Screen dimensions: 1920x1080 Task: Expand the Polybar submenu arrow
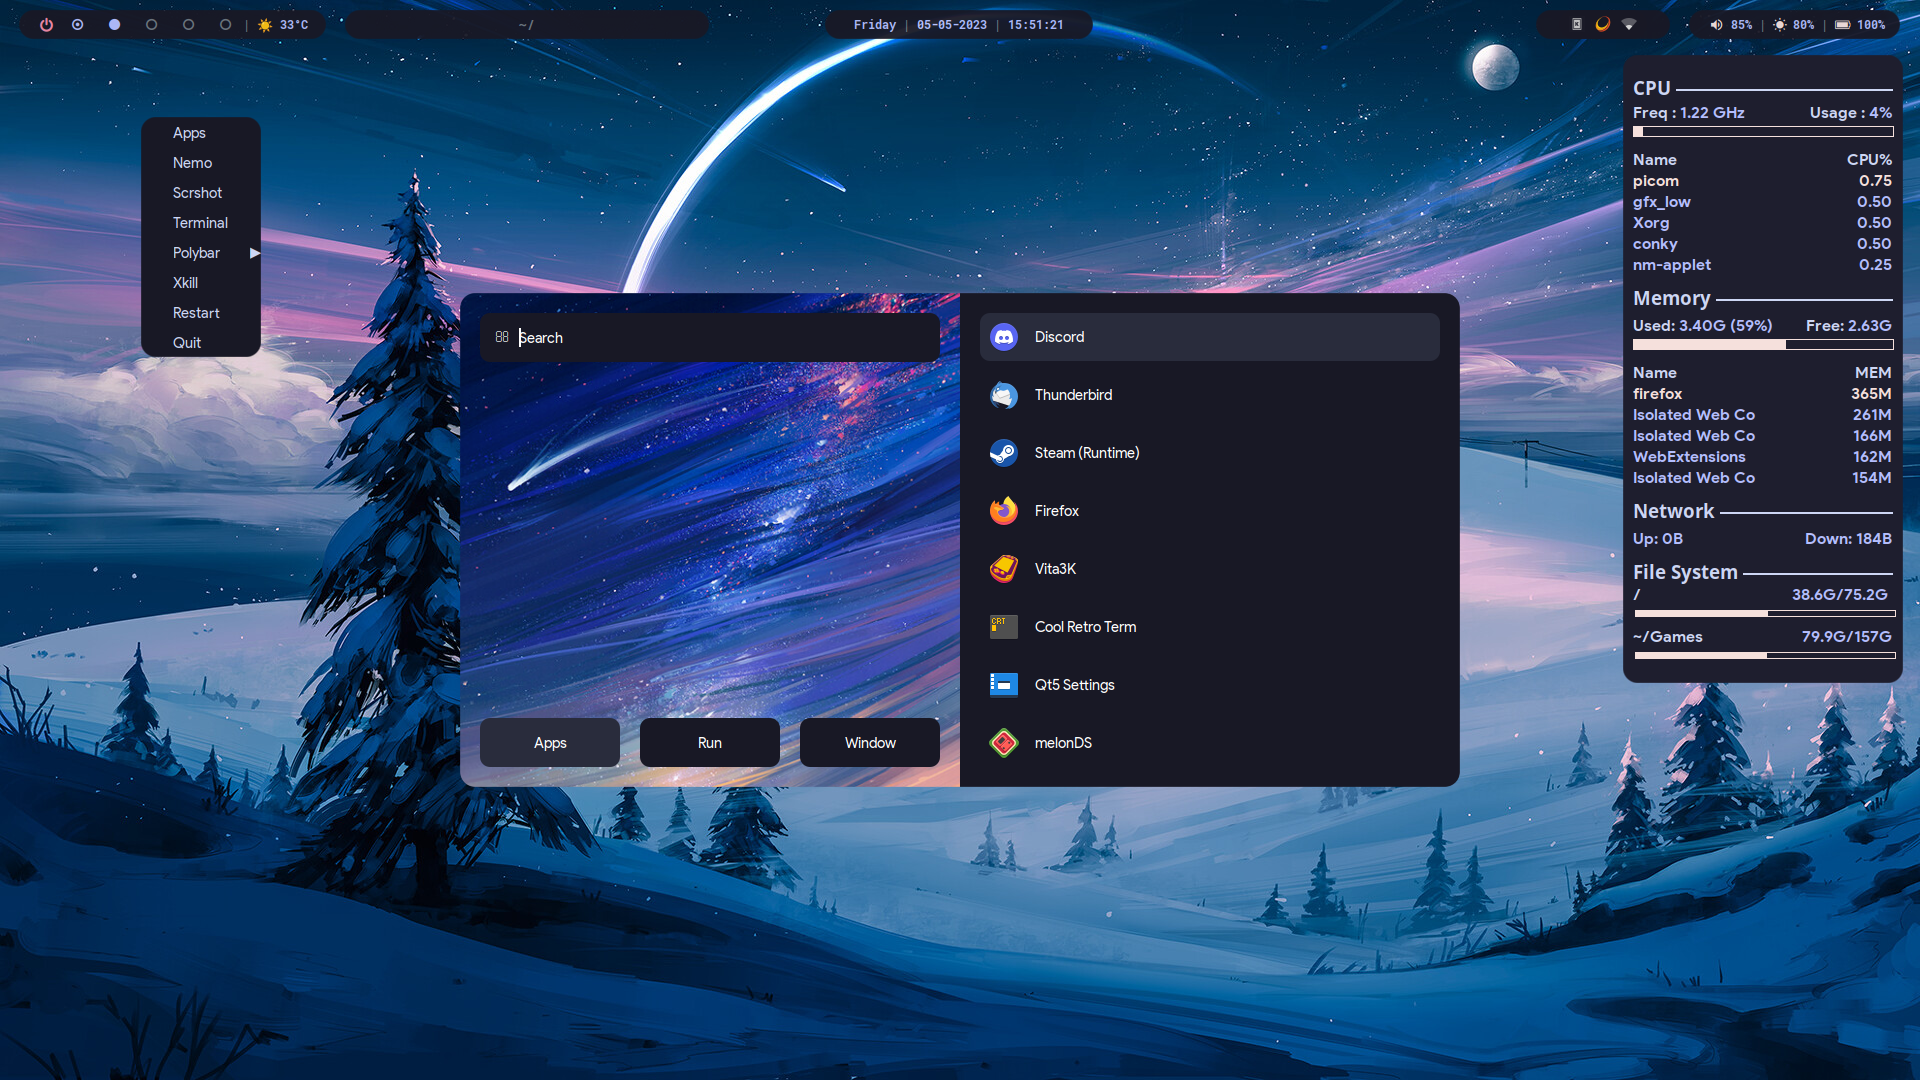coord(255,253)
